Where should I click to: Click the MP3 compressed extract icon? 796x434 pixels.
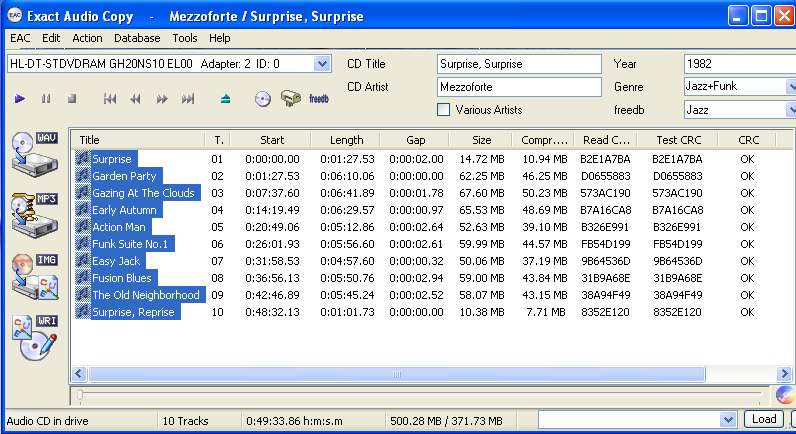pyautogui.click(x=34, y=212)
